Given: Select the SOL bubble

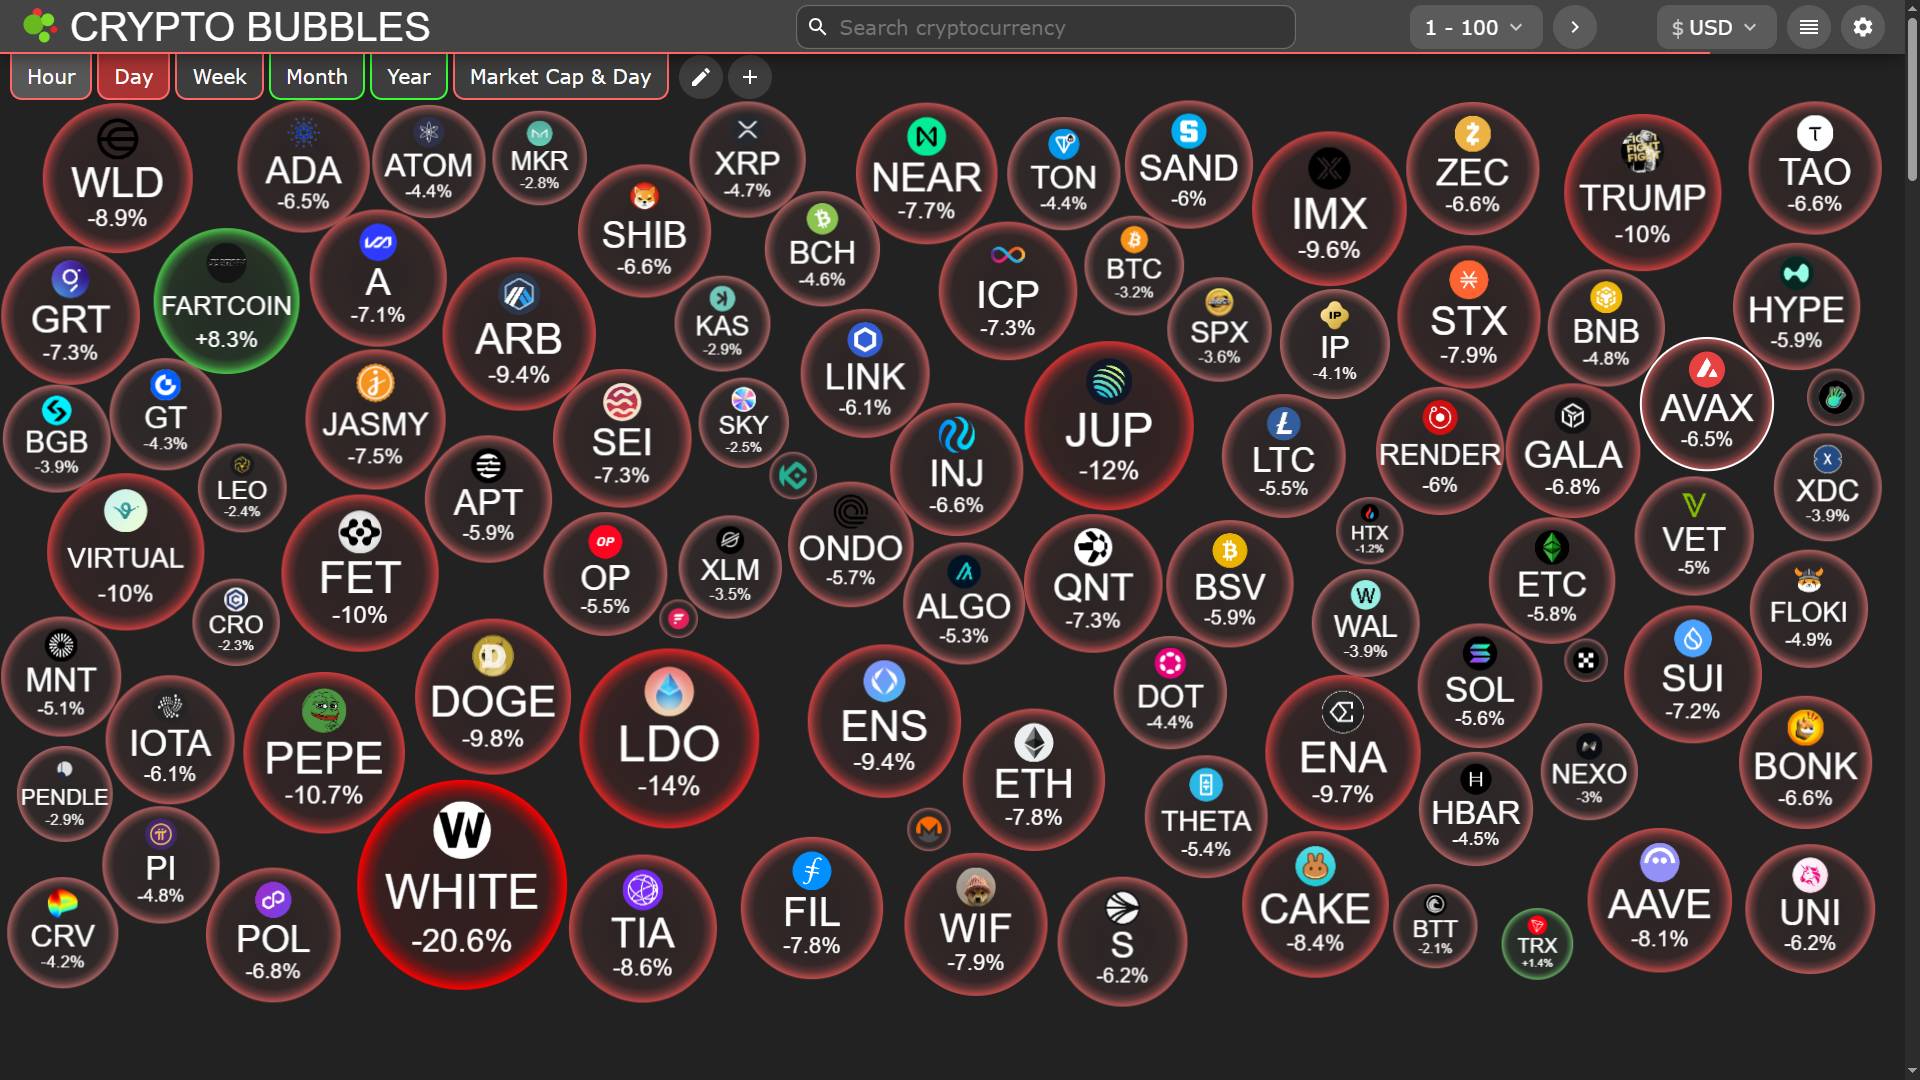Looking at the screenshot, I should point(1480,684).
